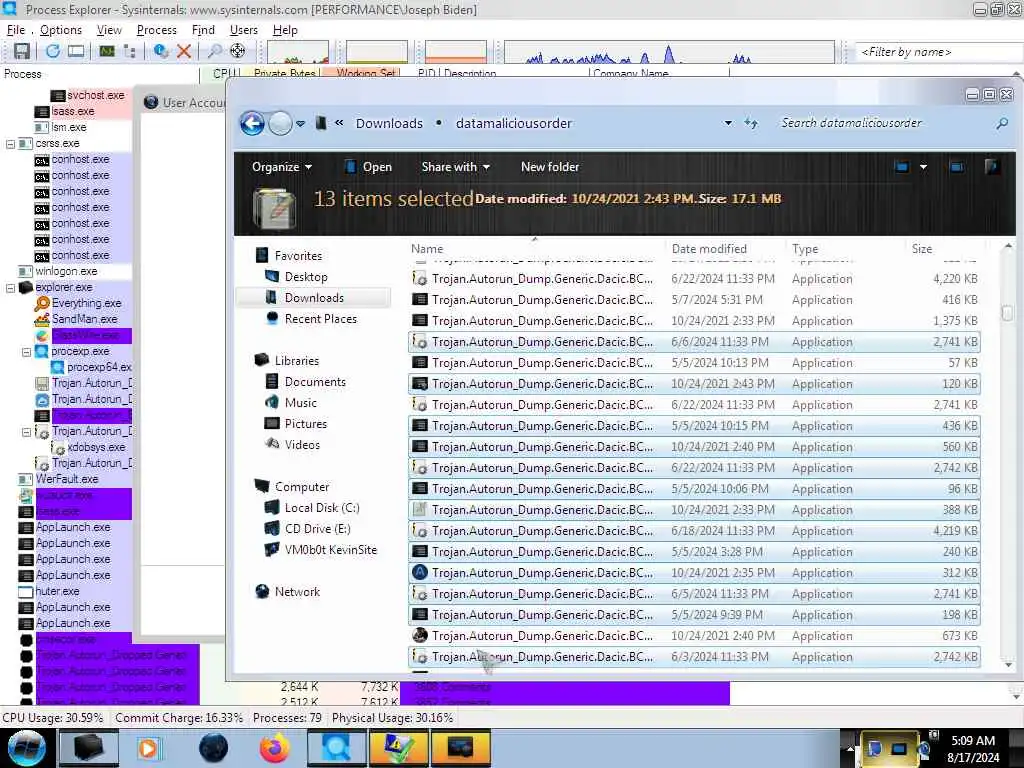The height and width of the screenshot is (768, 1024).
Task: Open the view options dropdown arrow
Action: click(923, 167)
